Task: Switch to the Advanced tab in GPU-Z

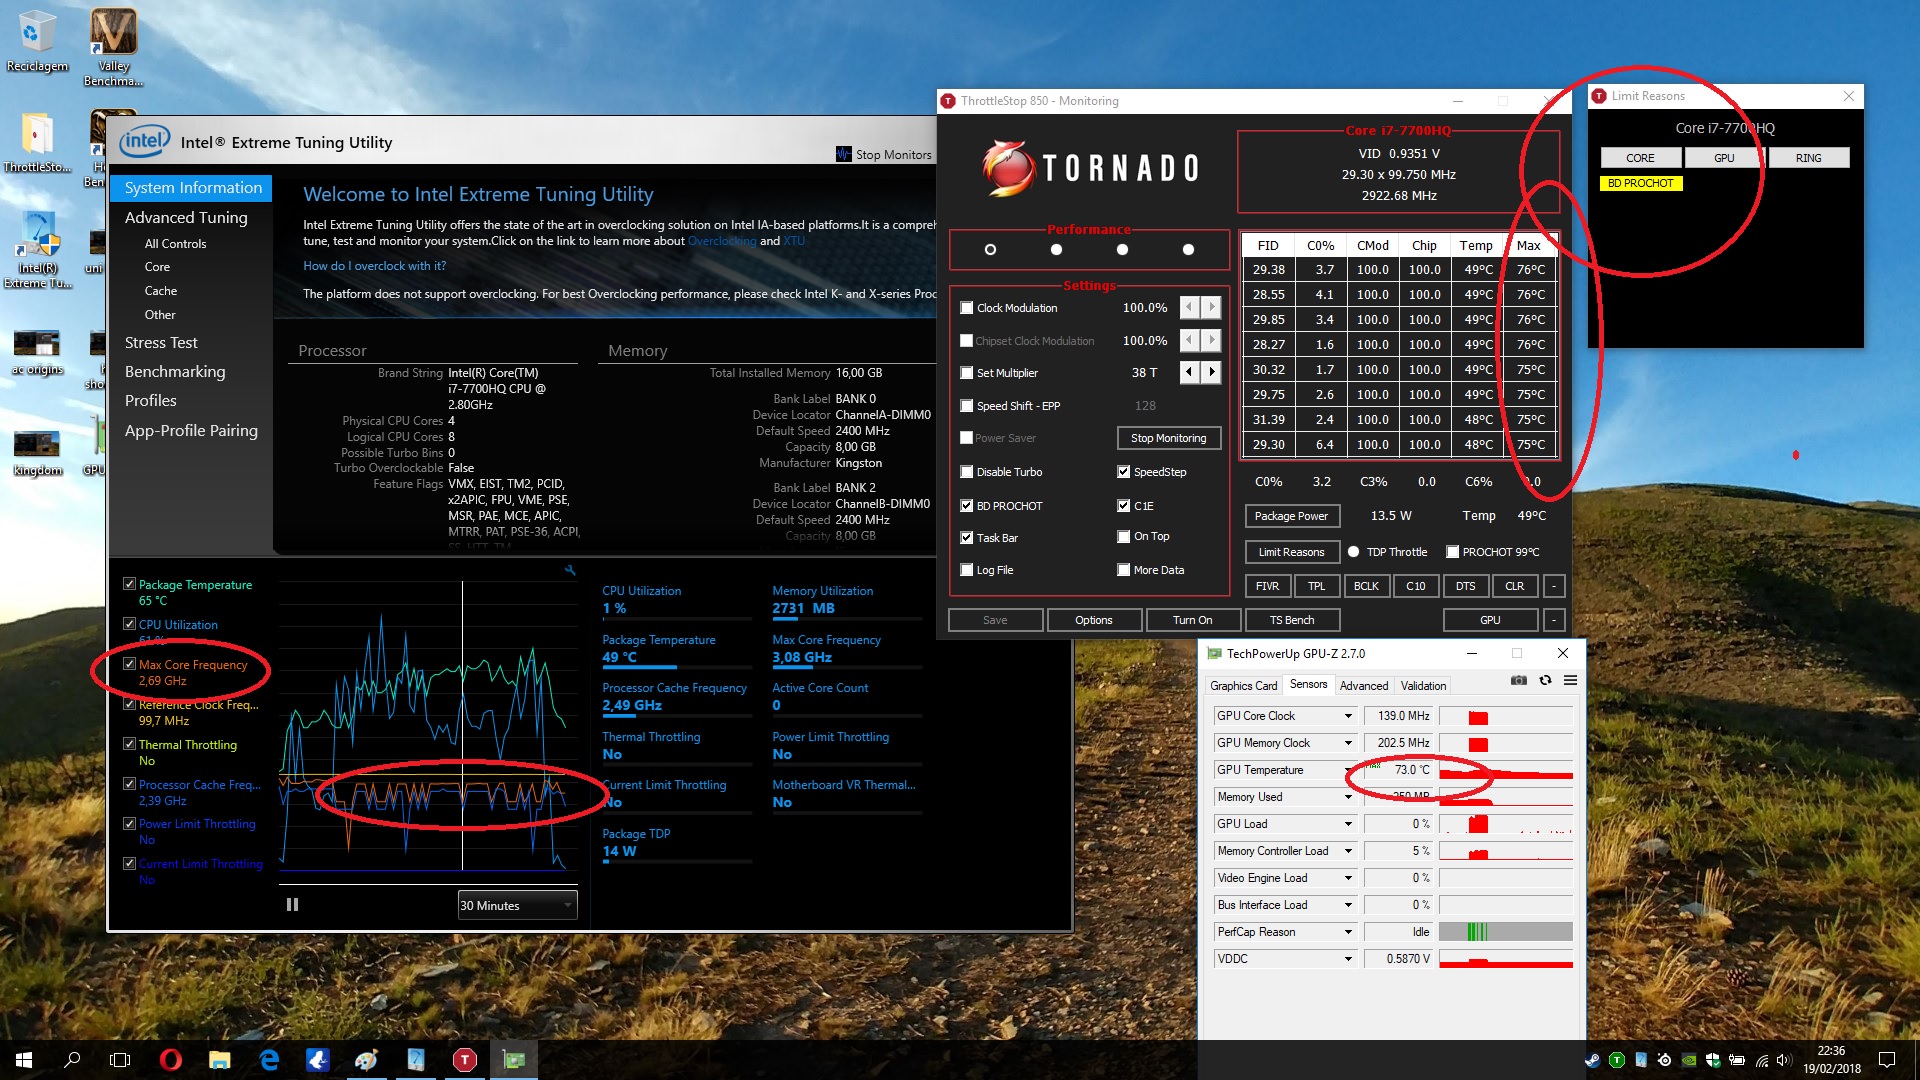Action: point(1363,685)
